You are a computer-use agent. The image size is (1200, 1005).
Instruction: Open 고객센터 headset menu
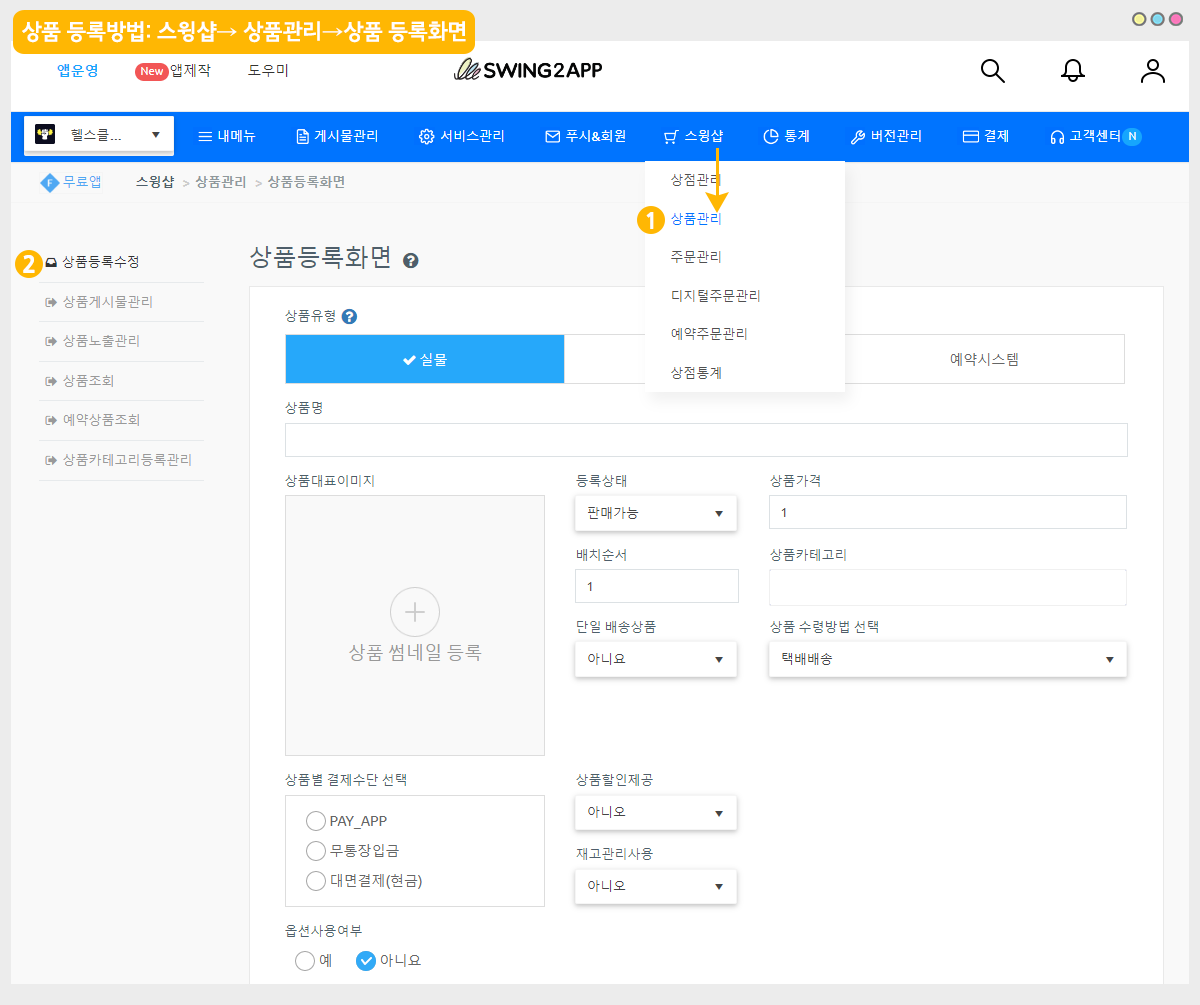coord(1093,137)
